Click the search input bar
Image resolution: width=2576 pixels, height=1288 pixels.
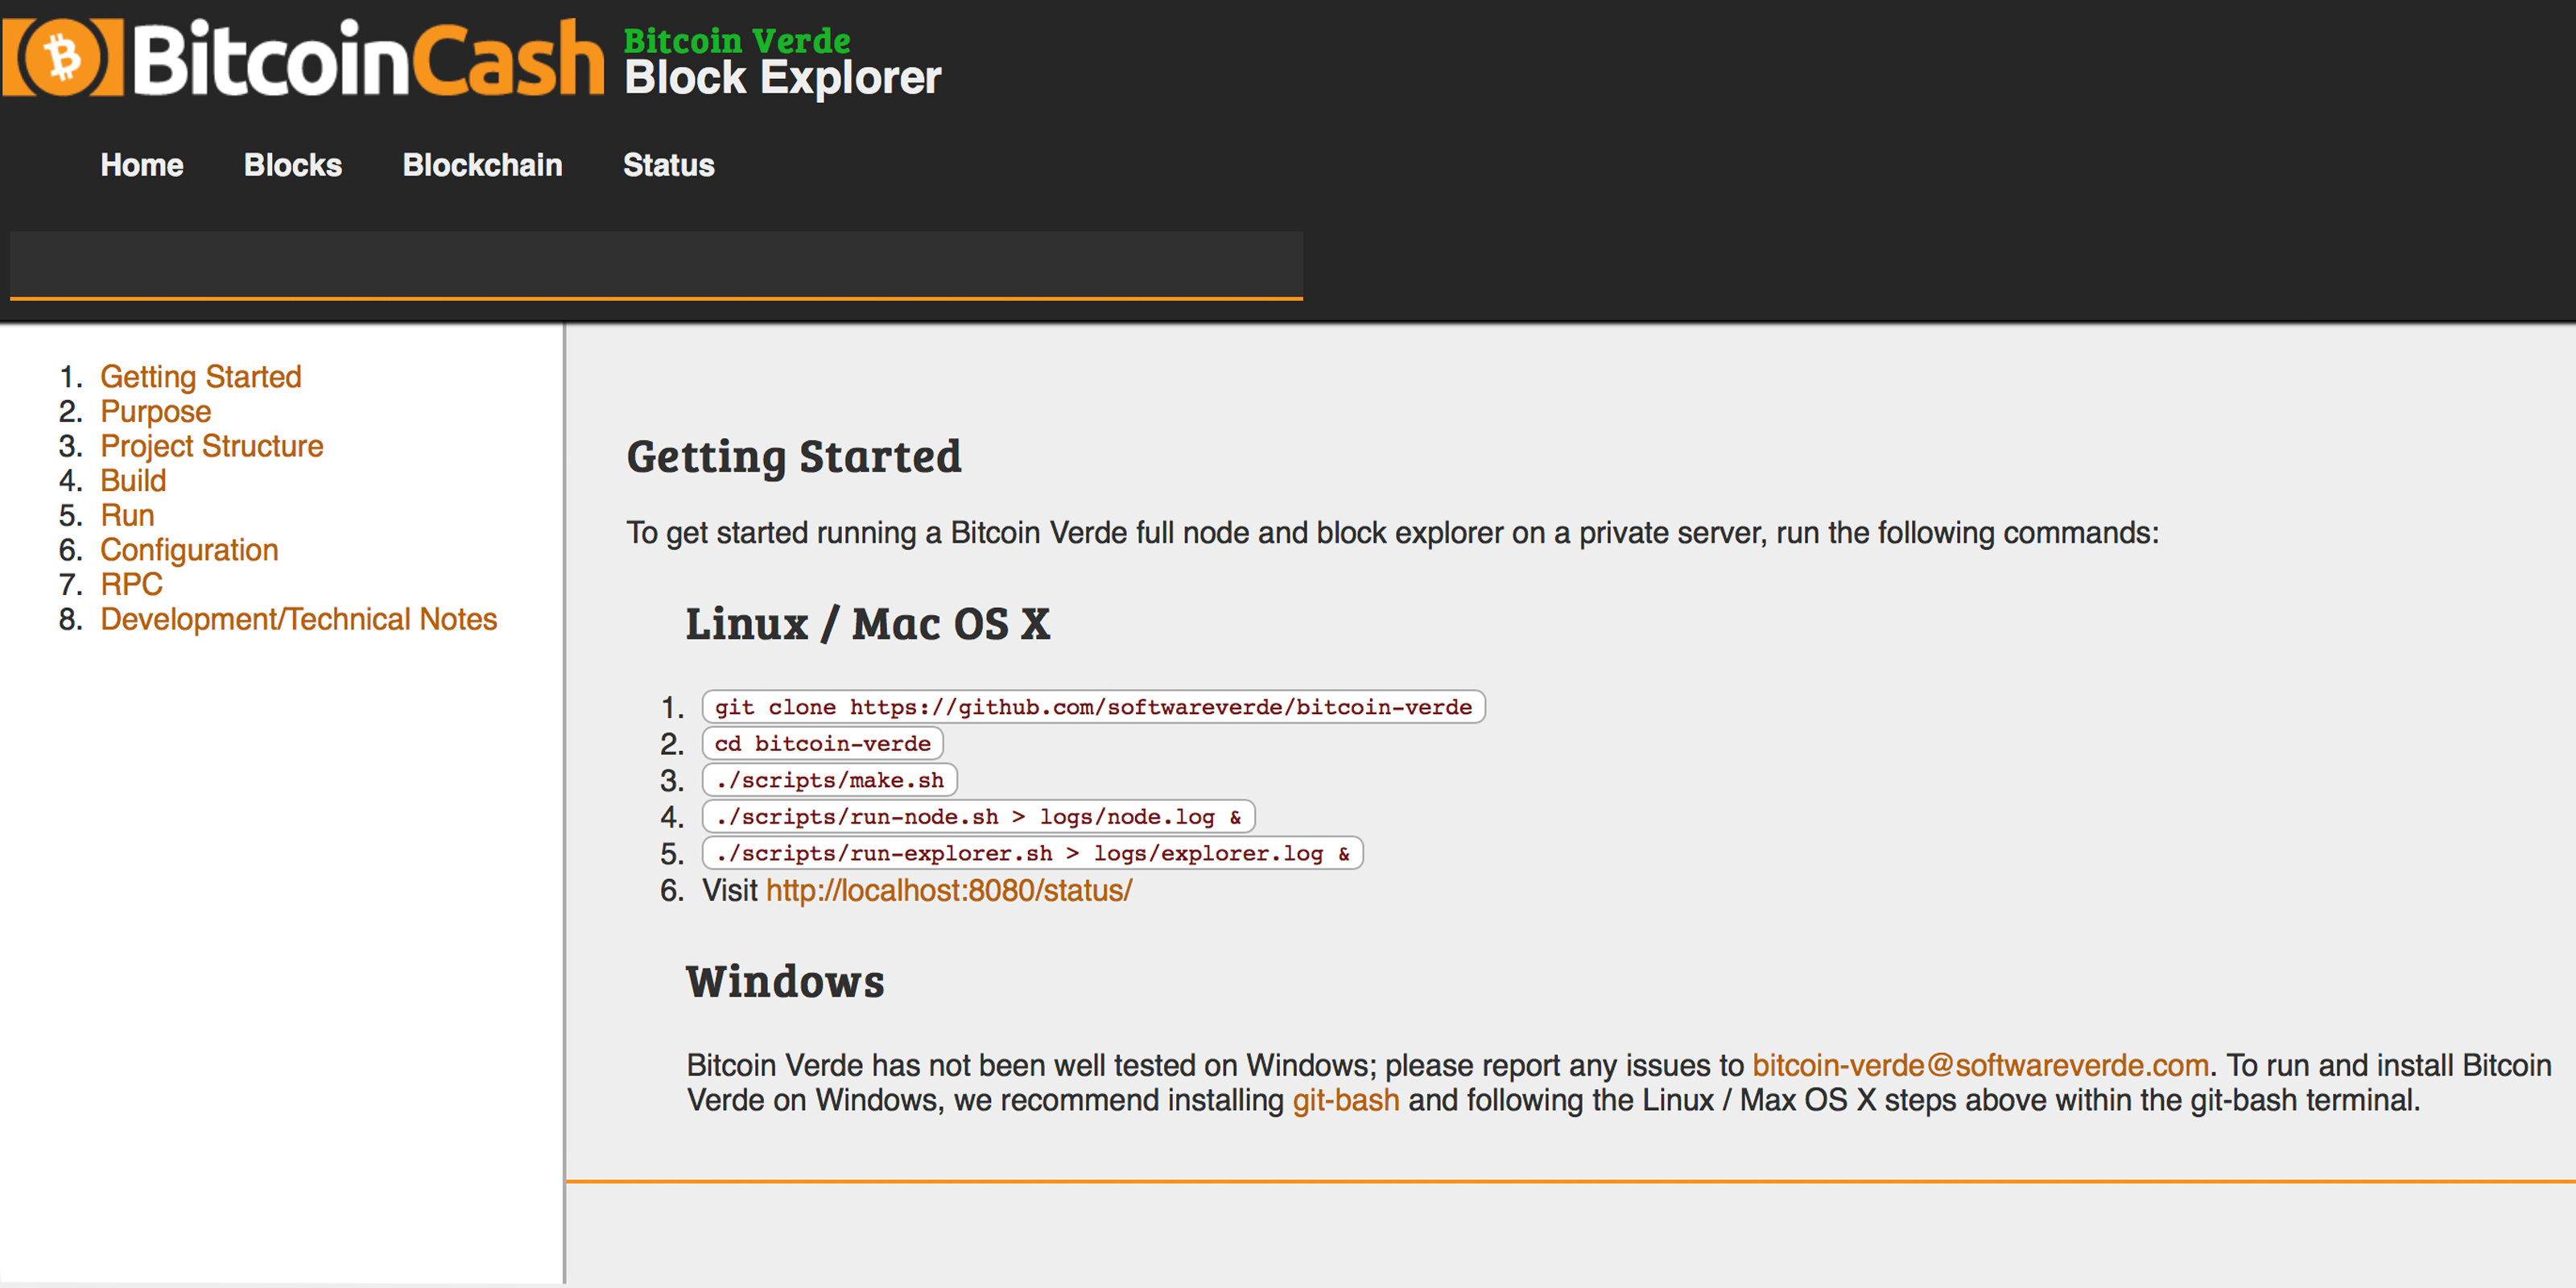(655, 264)
